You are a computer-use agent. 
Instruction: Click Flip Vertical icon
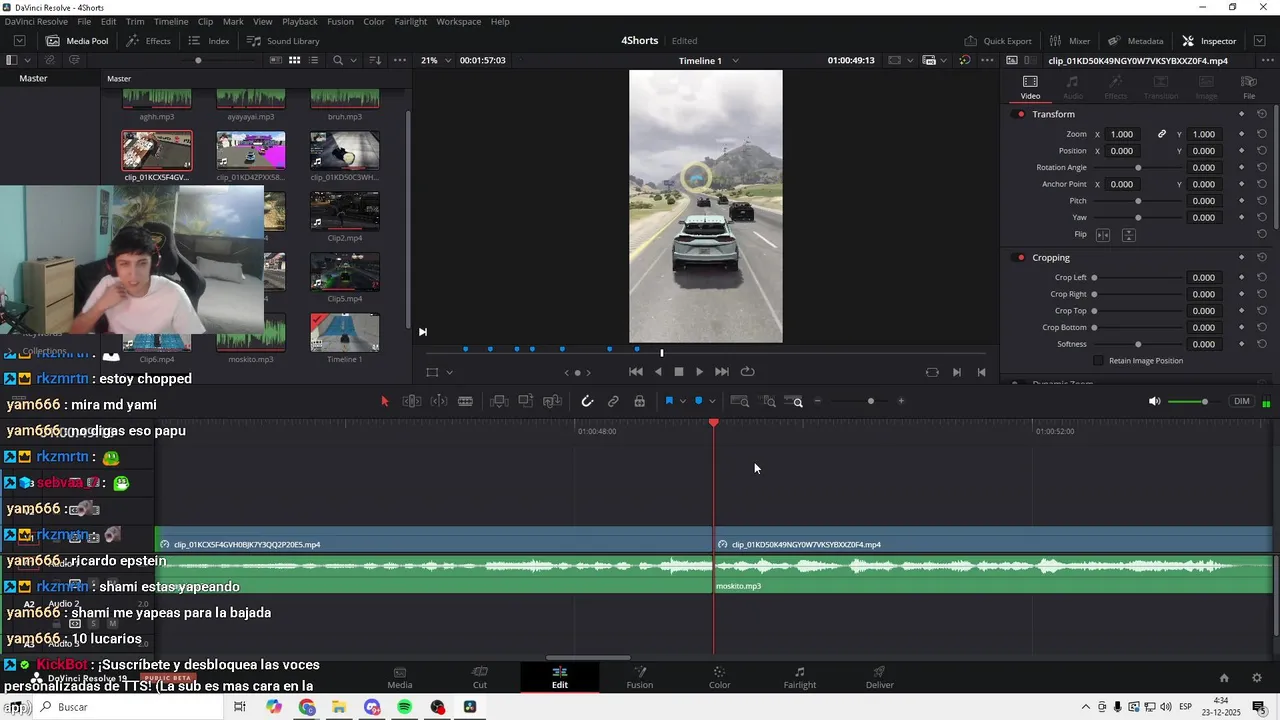point(1129,235)
